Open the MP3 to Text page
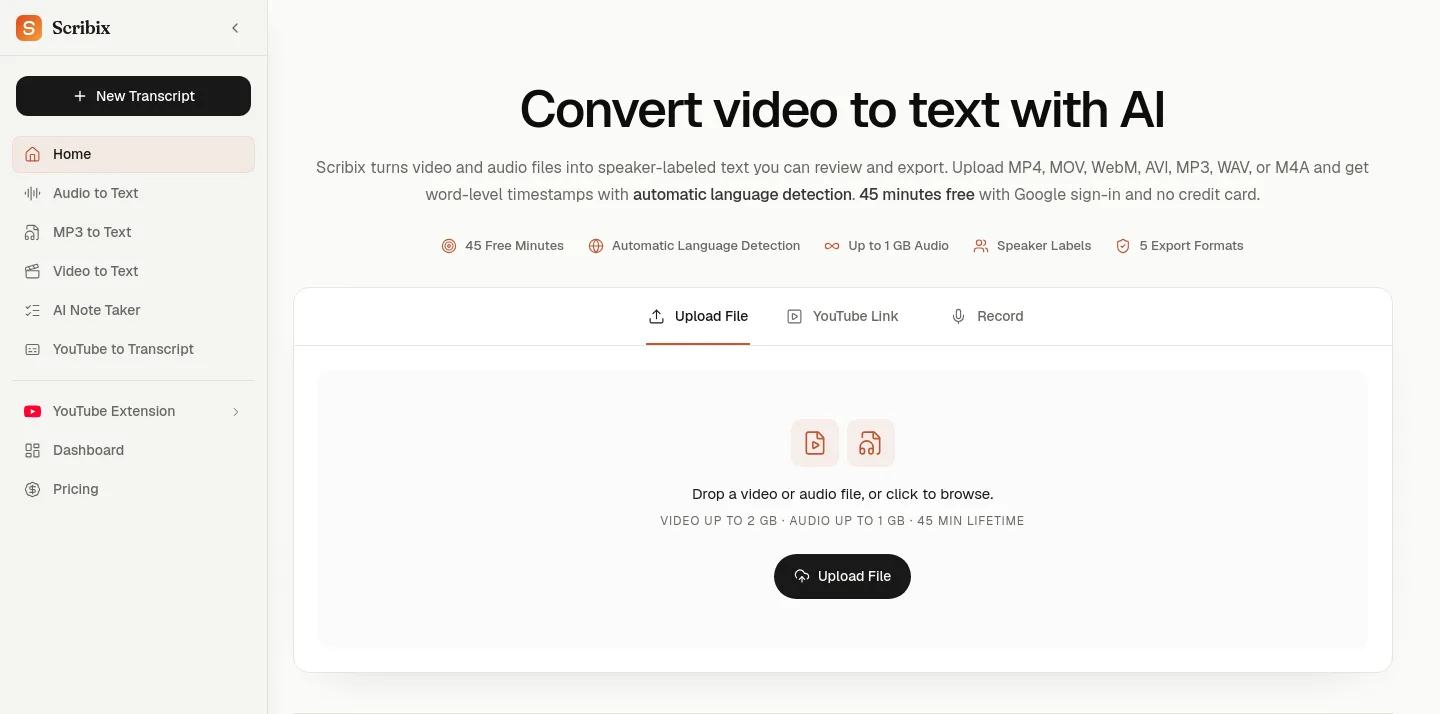 click(x=133, y=232)
